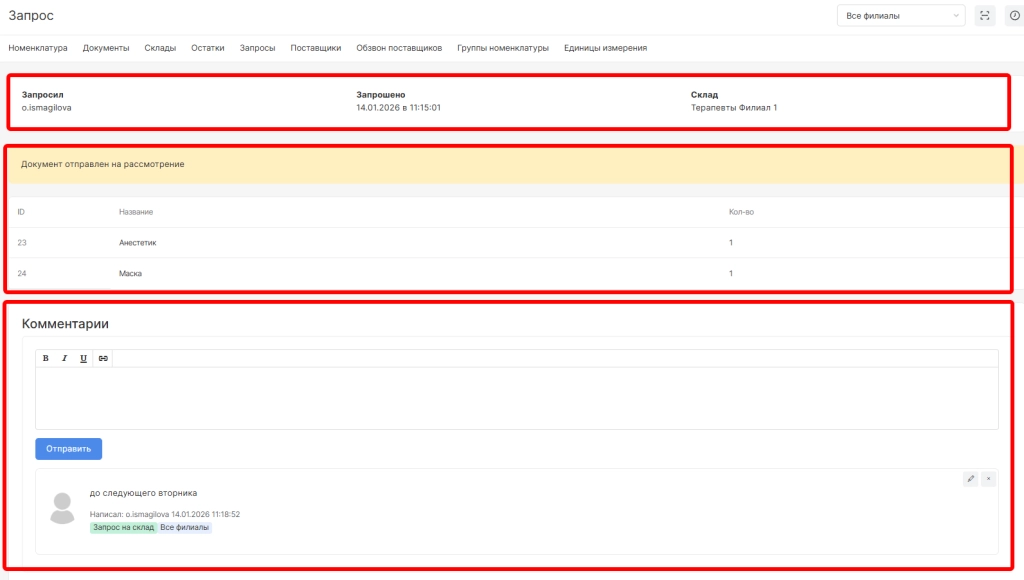Apply underline formatting in comment toolbar
Viewport: 1024px width, 580px height.
click(83, 358)
